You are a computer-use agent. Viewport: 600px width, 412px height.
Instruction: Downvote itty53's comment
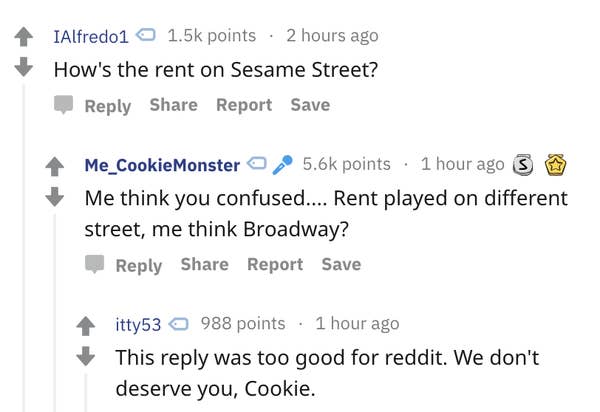coord(89,355)
